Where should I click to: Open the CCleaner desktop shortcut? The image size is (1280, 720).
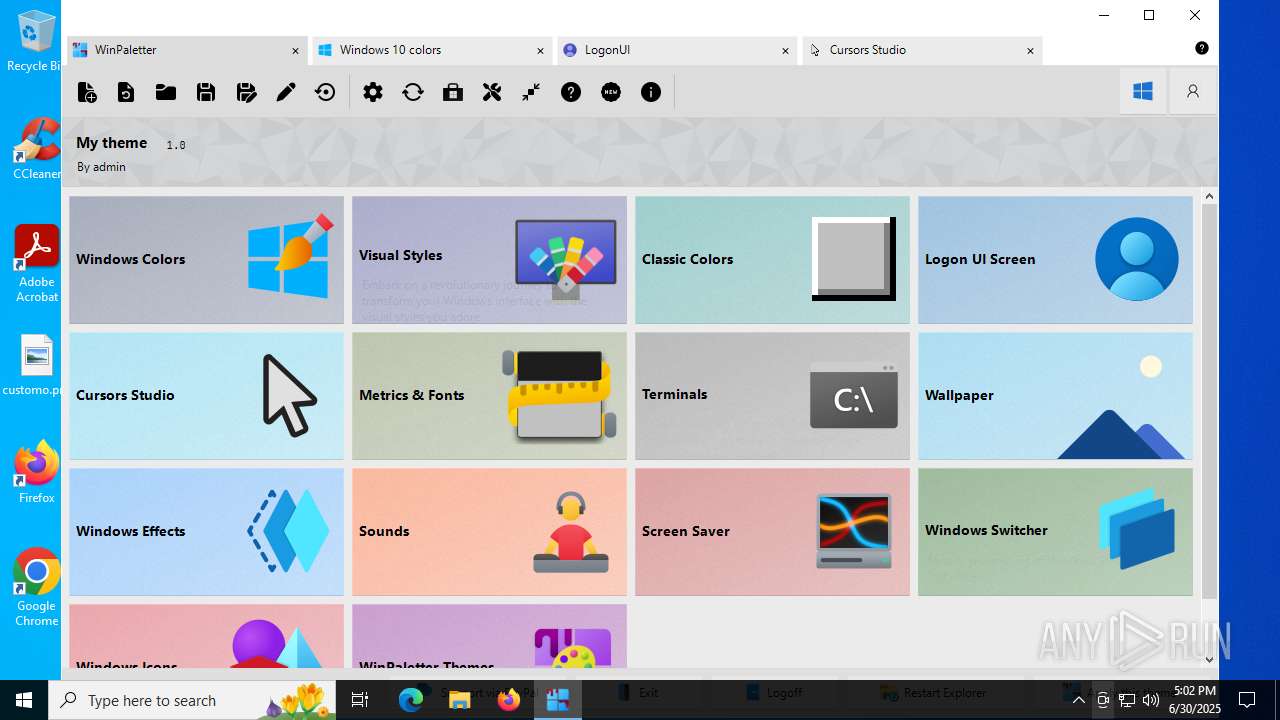pyautogui.click(x=36, y=148)
